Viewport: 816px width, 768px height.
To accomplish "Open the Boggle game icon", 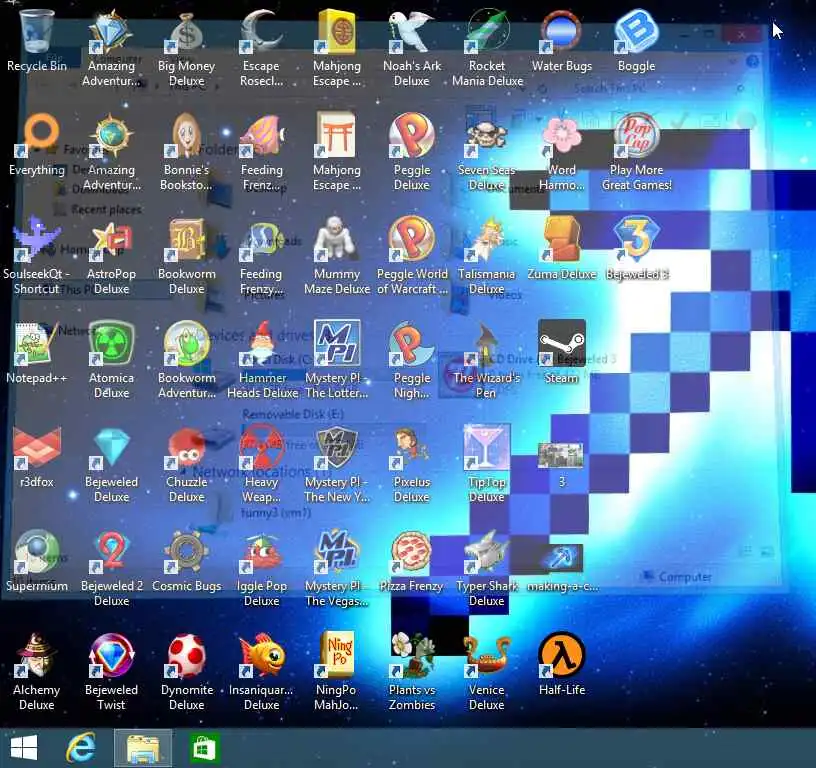I will coord(636,32).
